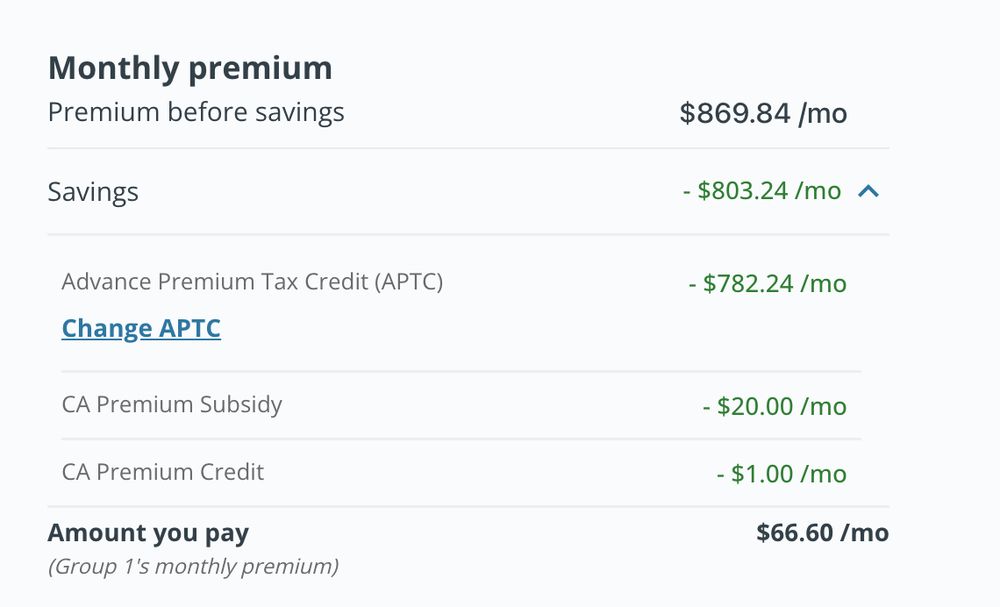Select the - $1.00 /mo credit amount
This screenshot has width=1000, height=607.
781,473
